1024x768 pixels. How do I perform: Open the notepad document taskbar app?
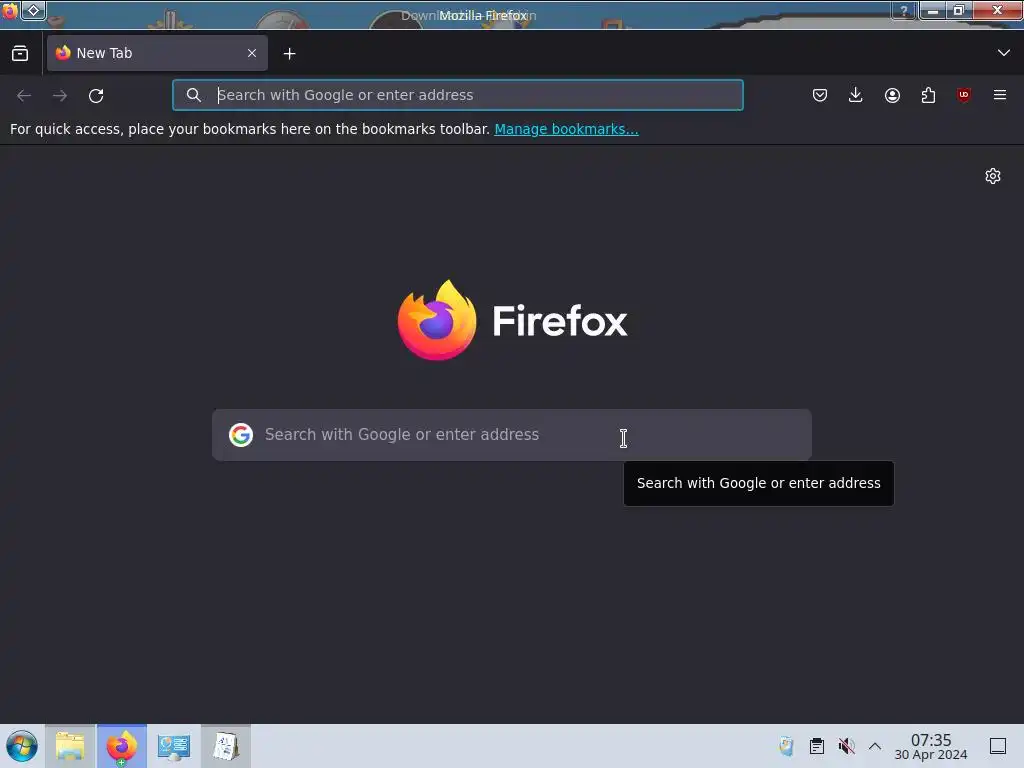(x=226, y=746)
